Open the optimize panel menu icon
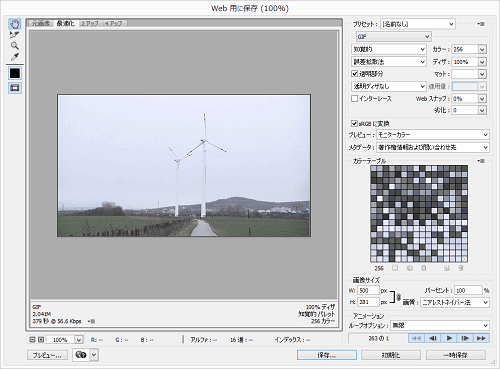The width and height of the screenshot is (500, 369). (481, 24)
